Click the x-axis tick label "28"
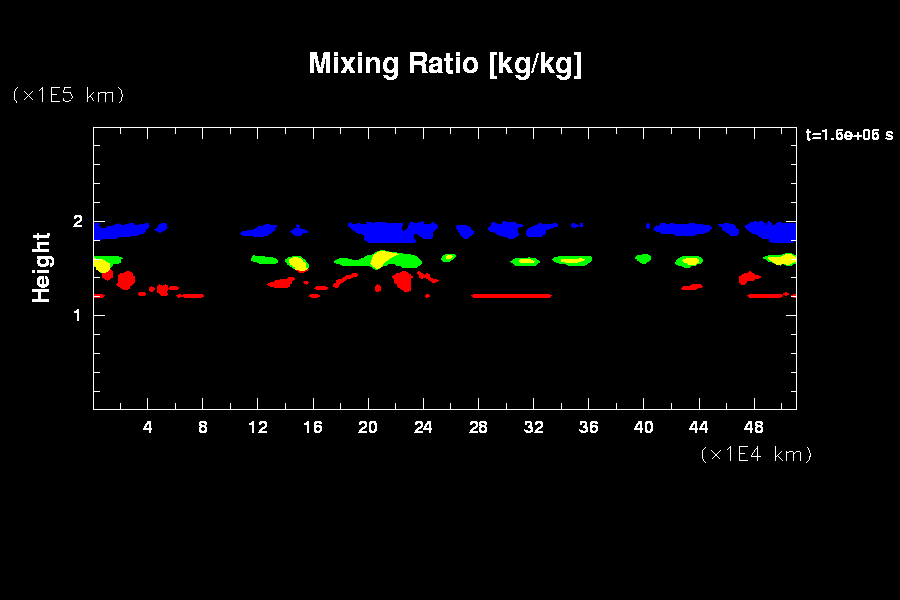Screen dimensions: 900x600 478,427
